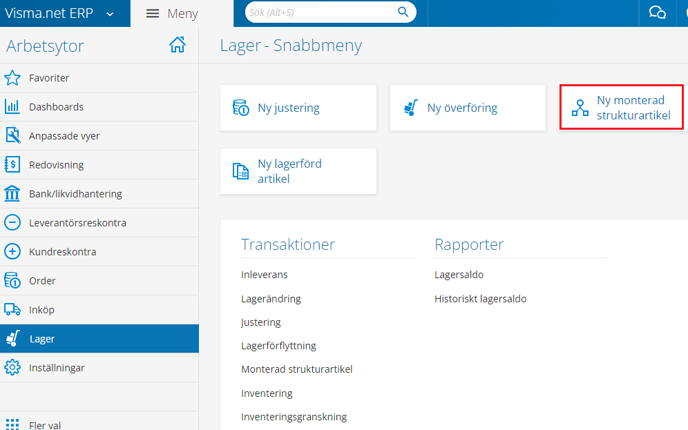Click the Fler val grid icon
Viewport: 688px width, 430px height.
(x=12, y=424)
